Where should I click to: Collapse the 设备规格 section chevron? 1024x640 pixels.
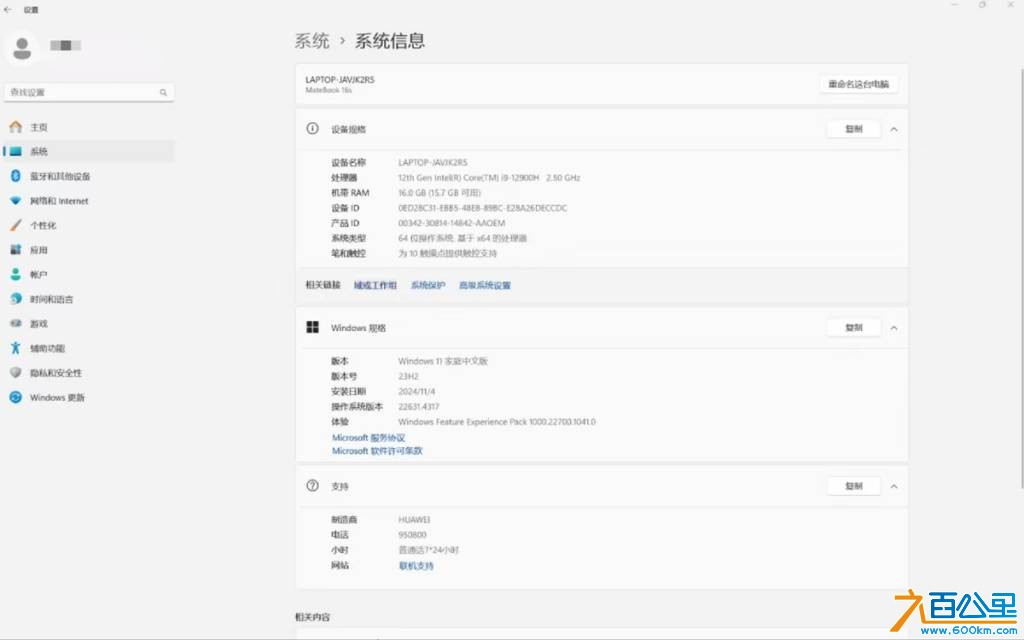pyautogui.click(x=894, y=129)
